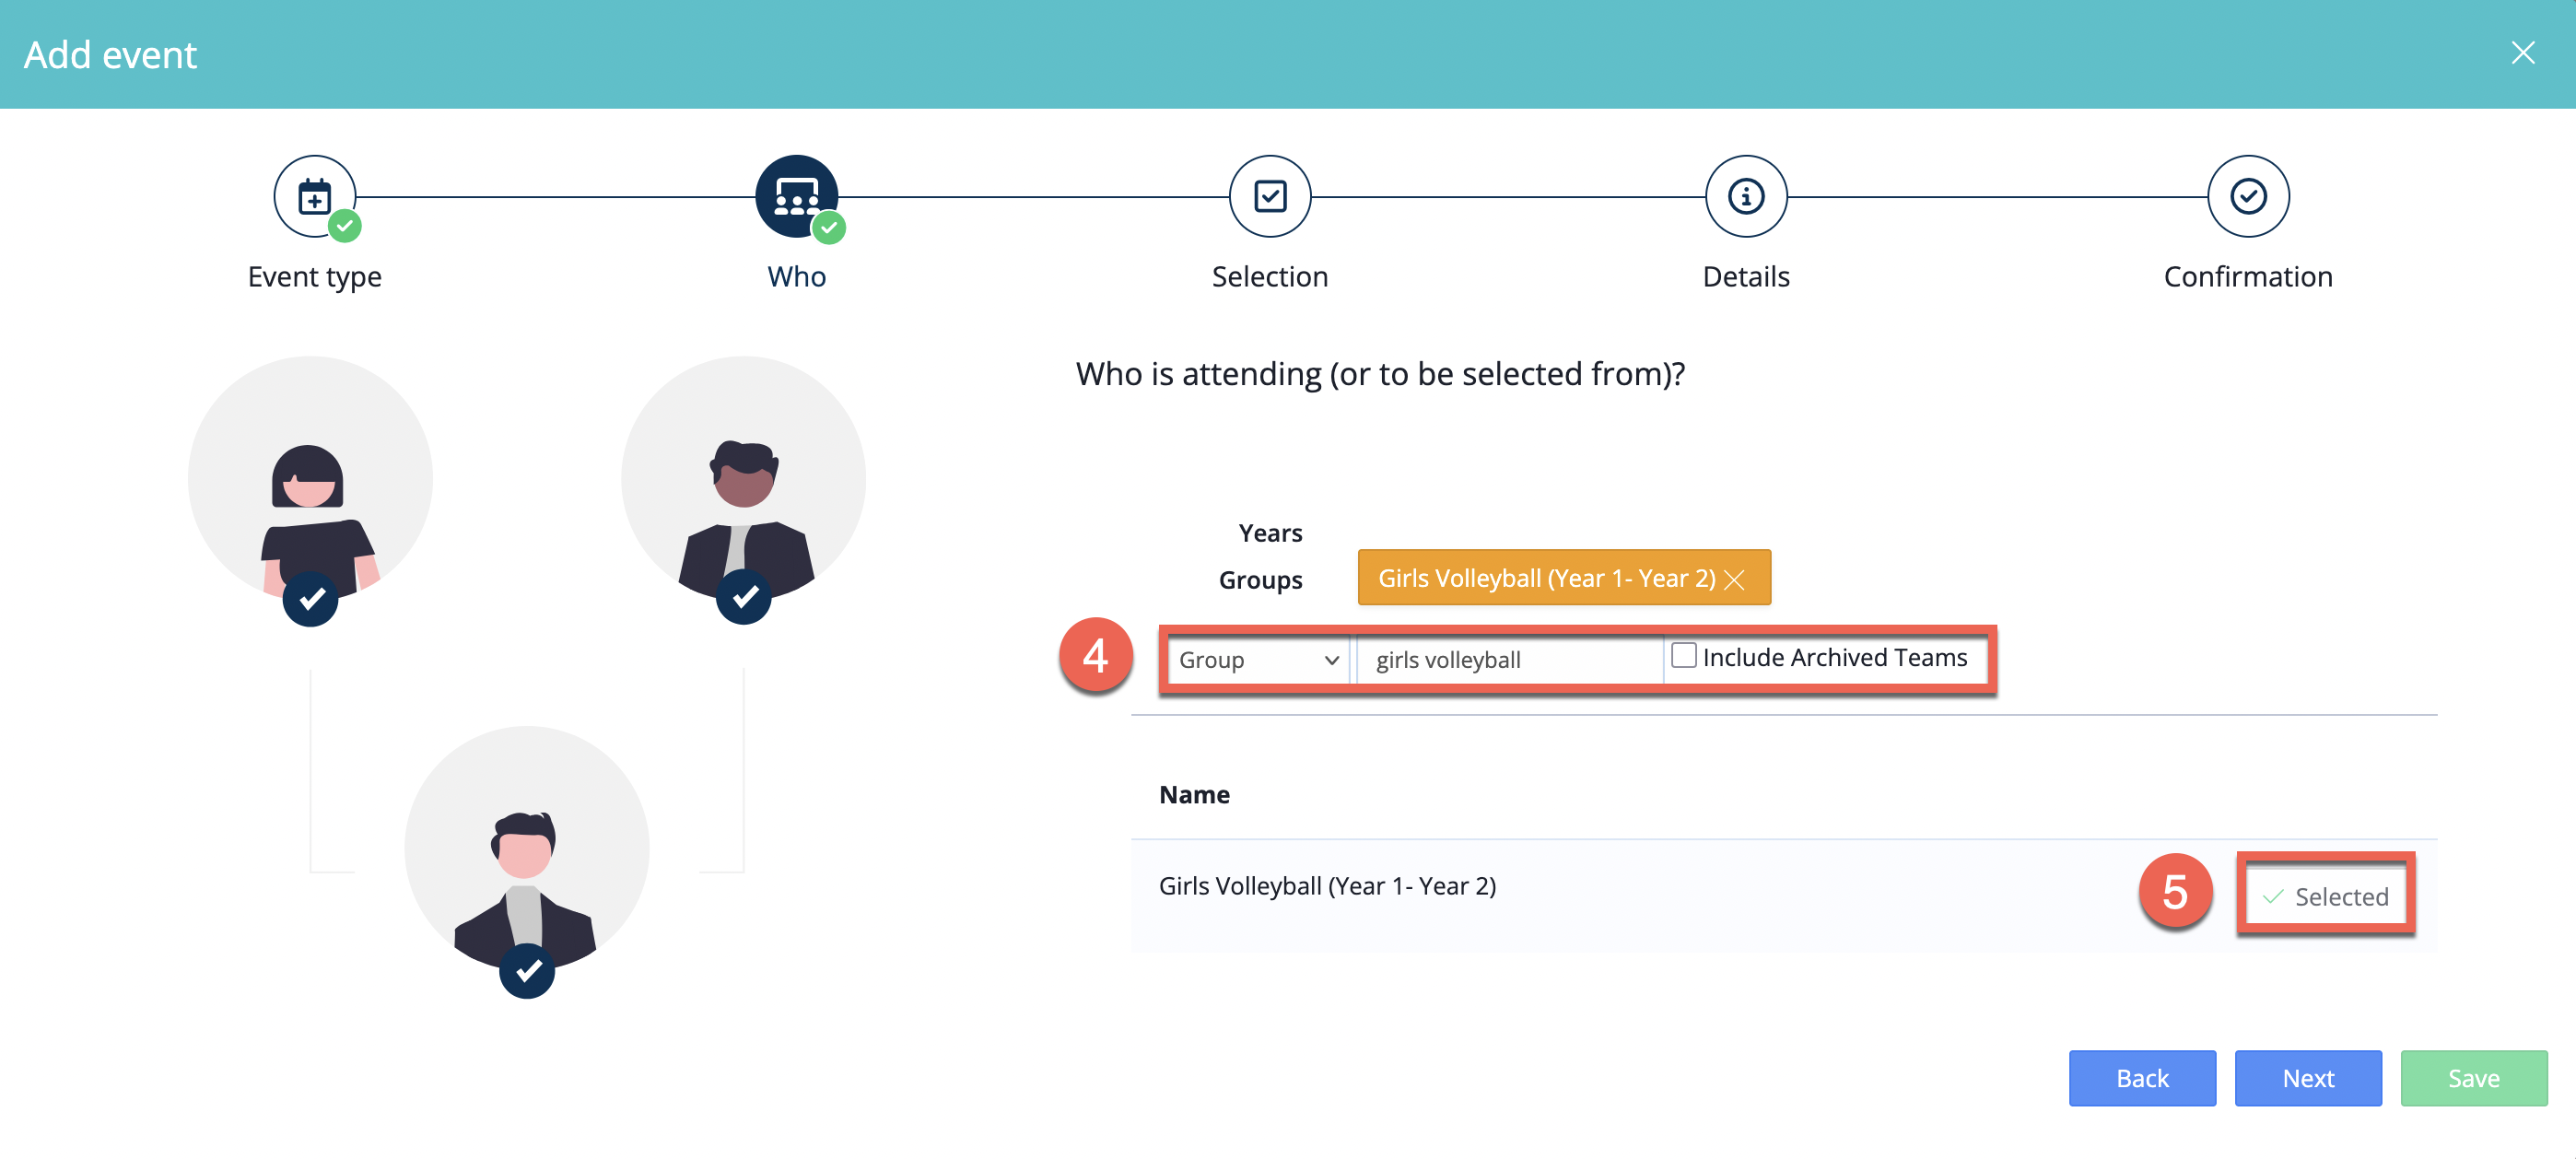Click the Confirmation step label
The image size is (2576, 1159).
(2248, 277)
